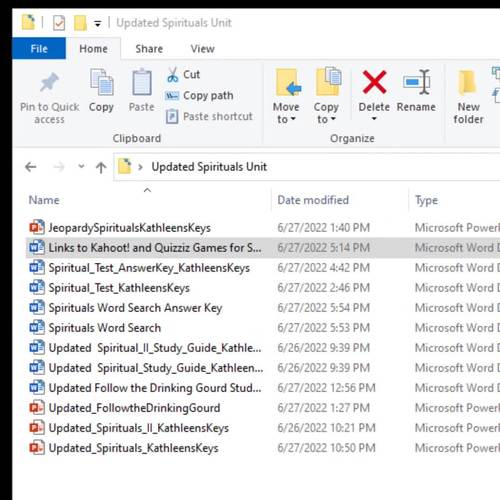Expand the recent locations chevron

coord(81,166)
